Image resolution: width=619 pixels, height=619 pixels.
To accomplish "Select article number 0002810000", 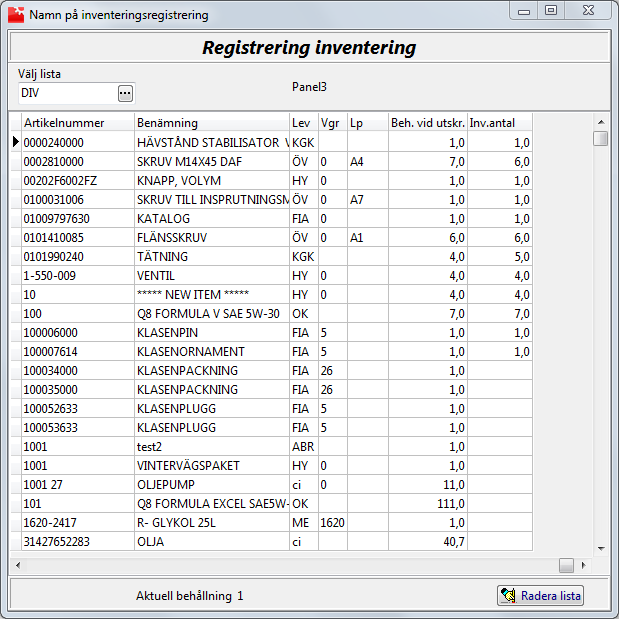I will [x=78, y=161].
